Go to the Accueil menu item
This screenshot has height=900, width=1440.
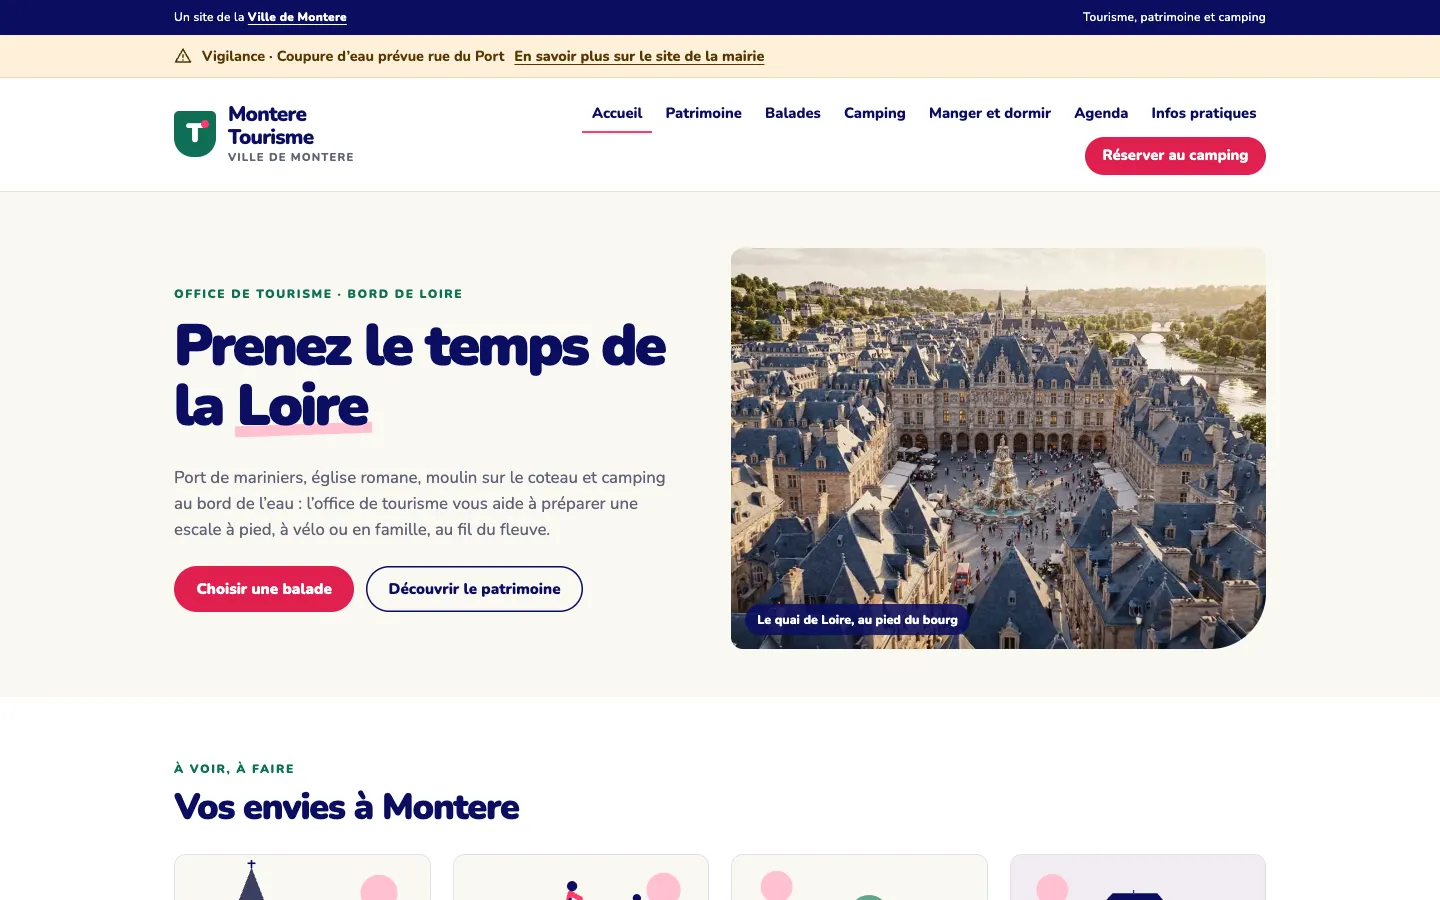[x=617, y=113]
